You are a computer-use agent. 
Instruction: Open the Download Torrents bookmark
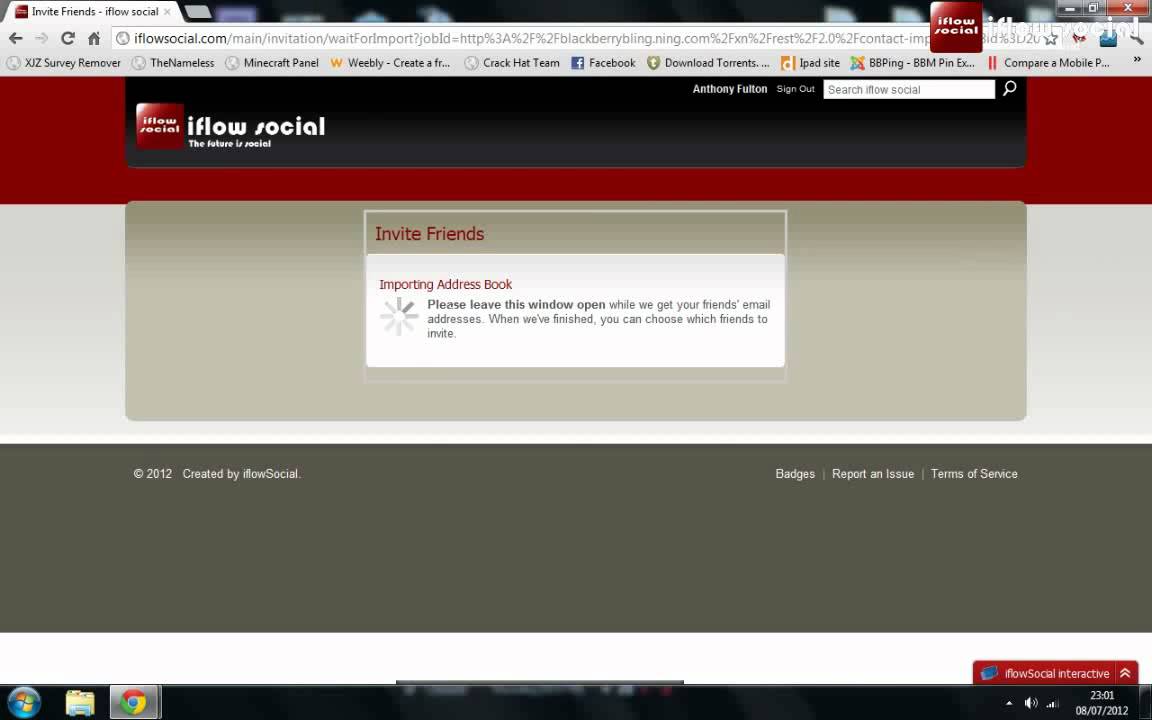(708, 63)
